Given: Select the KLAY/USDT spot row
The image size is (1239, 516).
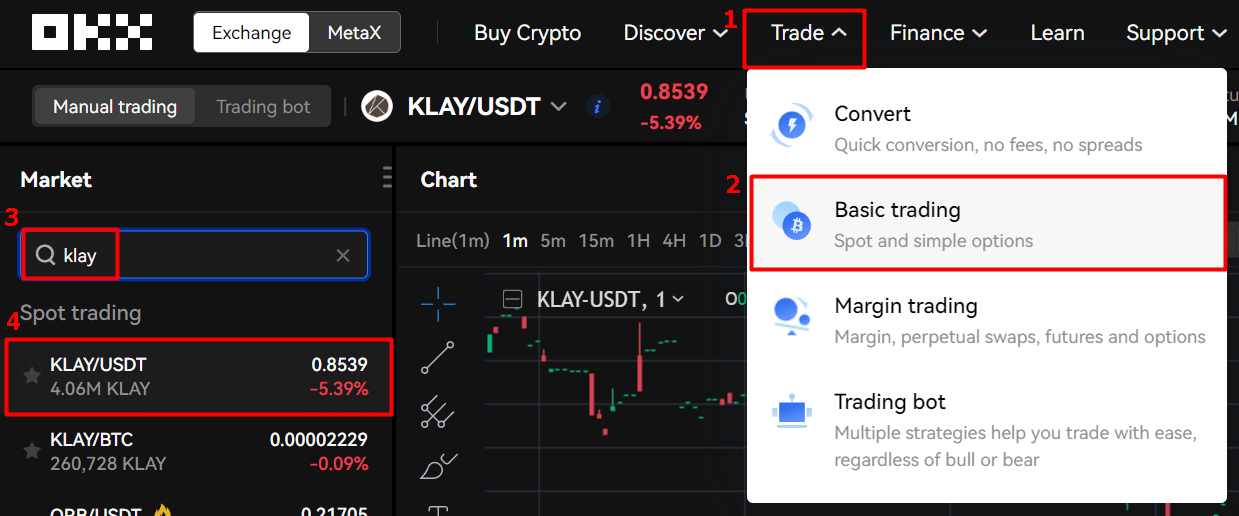Looking at the screenshot, I should 199,376.
